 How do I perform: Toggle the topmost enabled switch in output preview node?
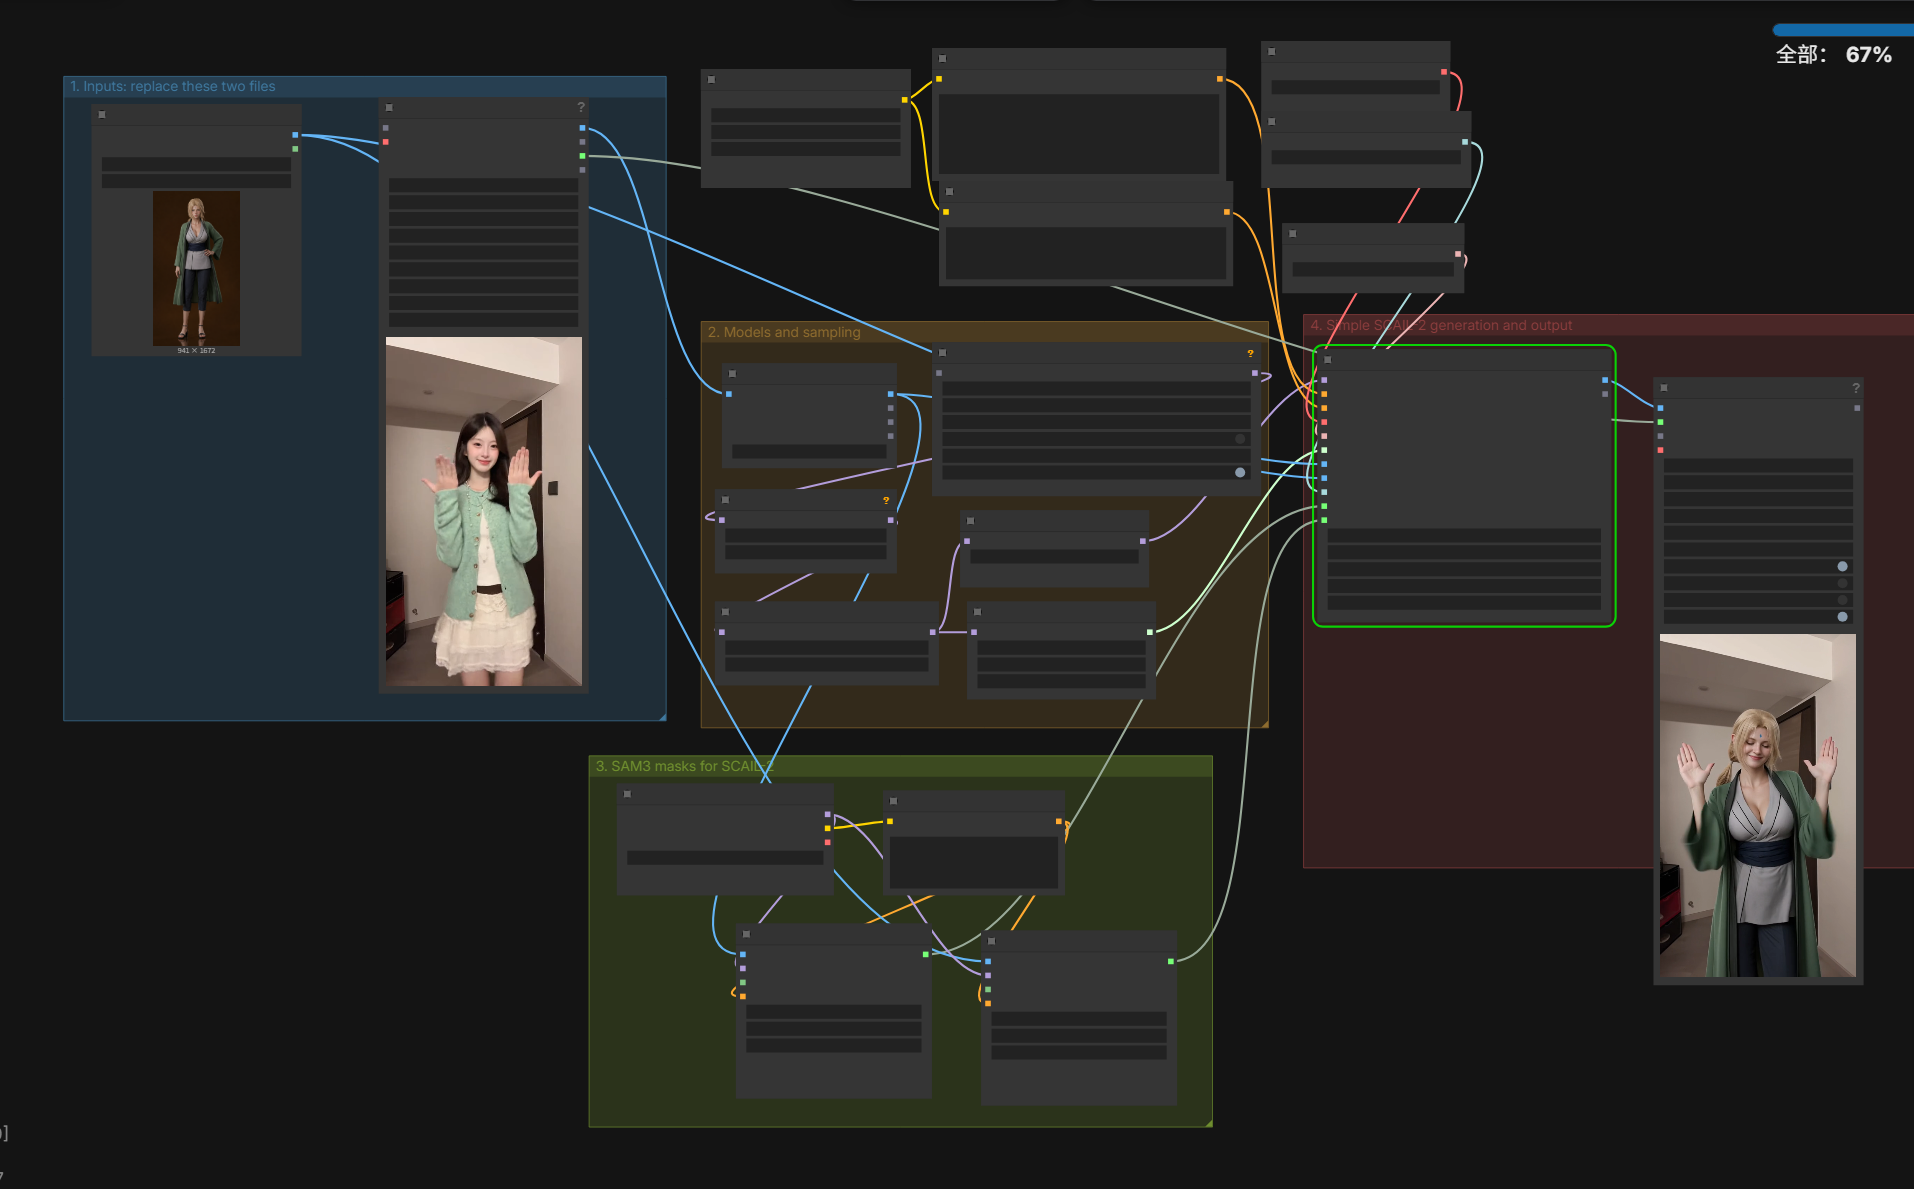click(x=1842, y=566)
